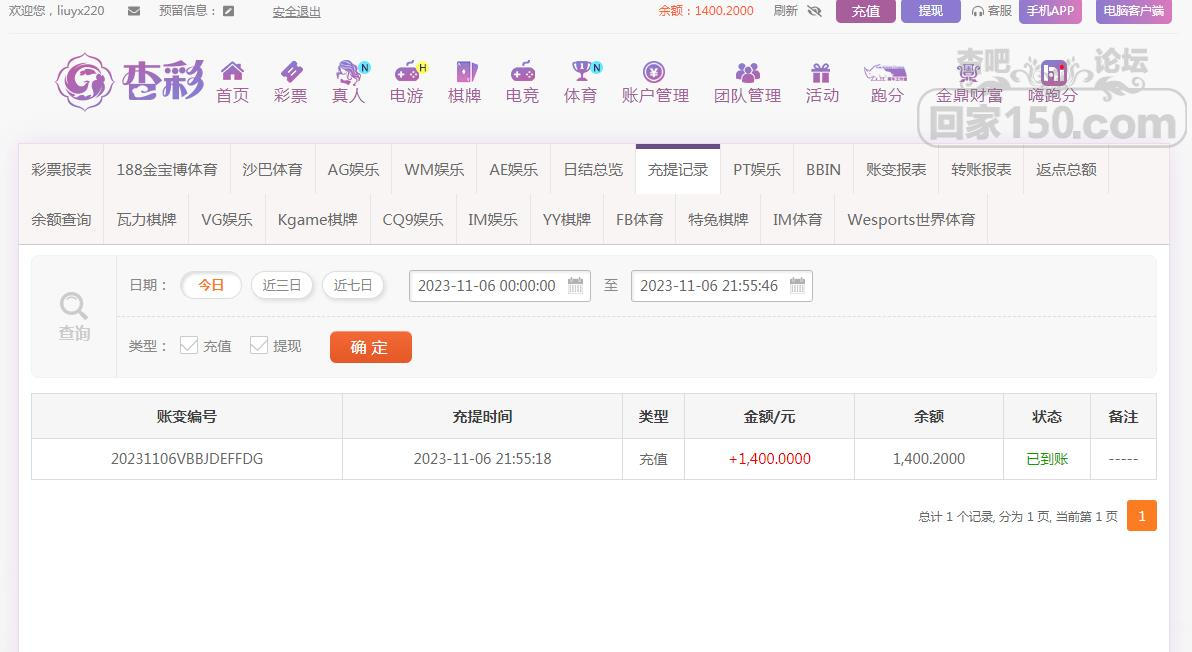Screen dimensions: 1192x652
Task: Click the 安全退出 logout link
Action: (x=296, y=12)
